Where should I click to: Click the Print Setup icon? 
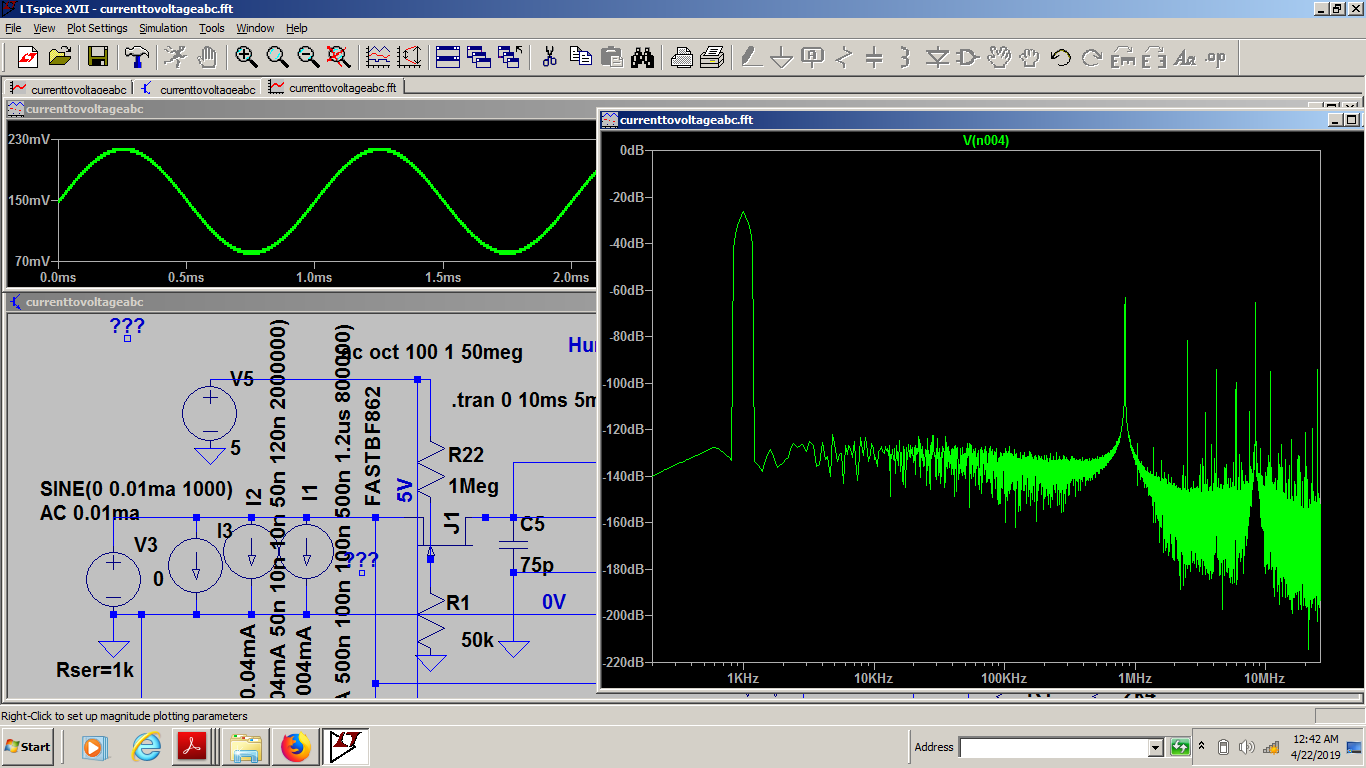tap(682, 57)
